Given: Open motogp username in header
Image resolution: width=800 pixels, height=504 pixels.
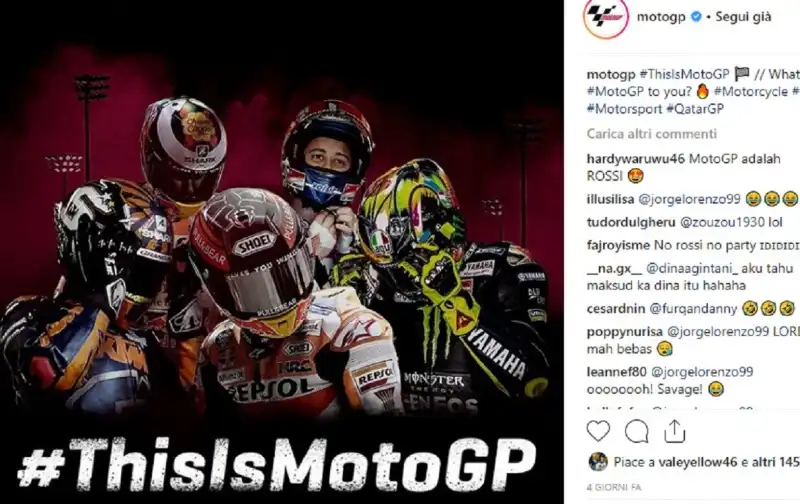Looking at the screenshot, I should [x=661, y=17].
